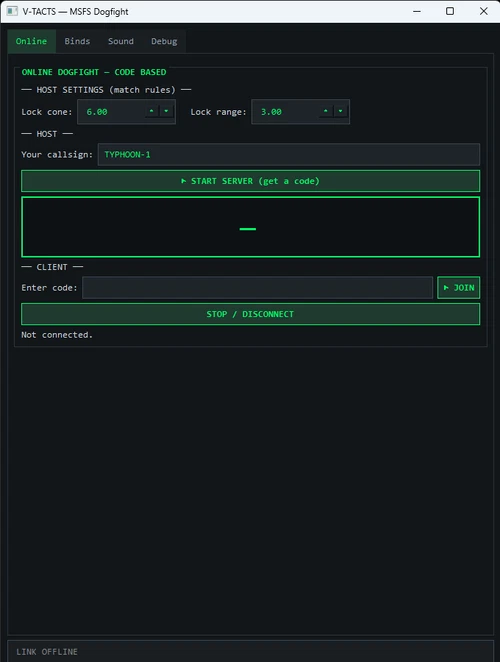
Task: Click the server code display box
Action: tap(250, 227)
